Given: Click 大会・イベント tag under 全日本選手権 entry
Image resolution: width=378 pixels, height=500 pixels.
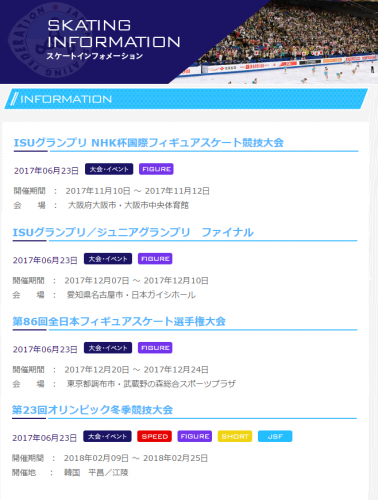Looking at the screenshot, I should [x=108, y=348].
